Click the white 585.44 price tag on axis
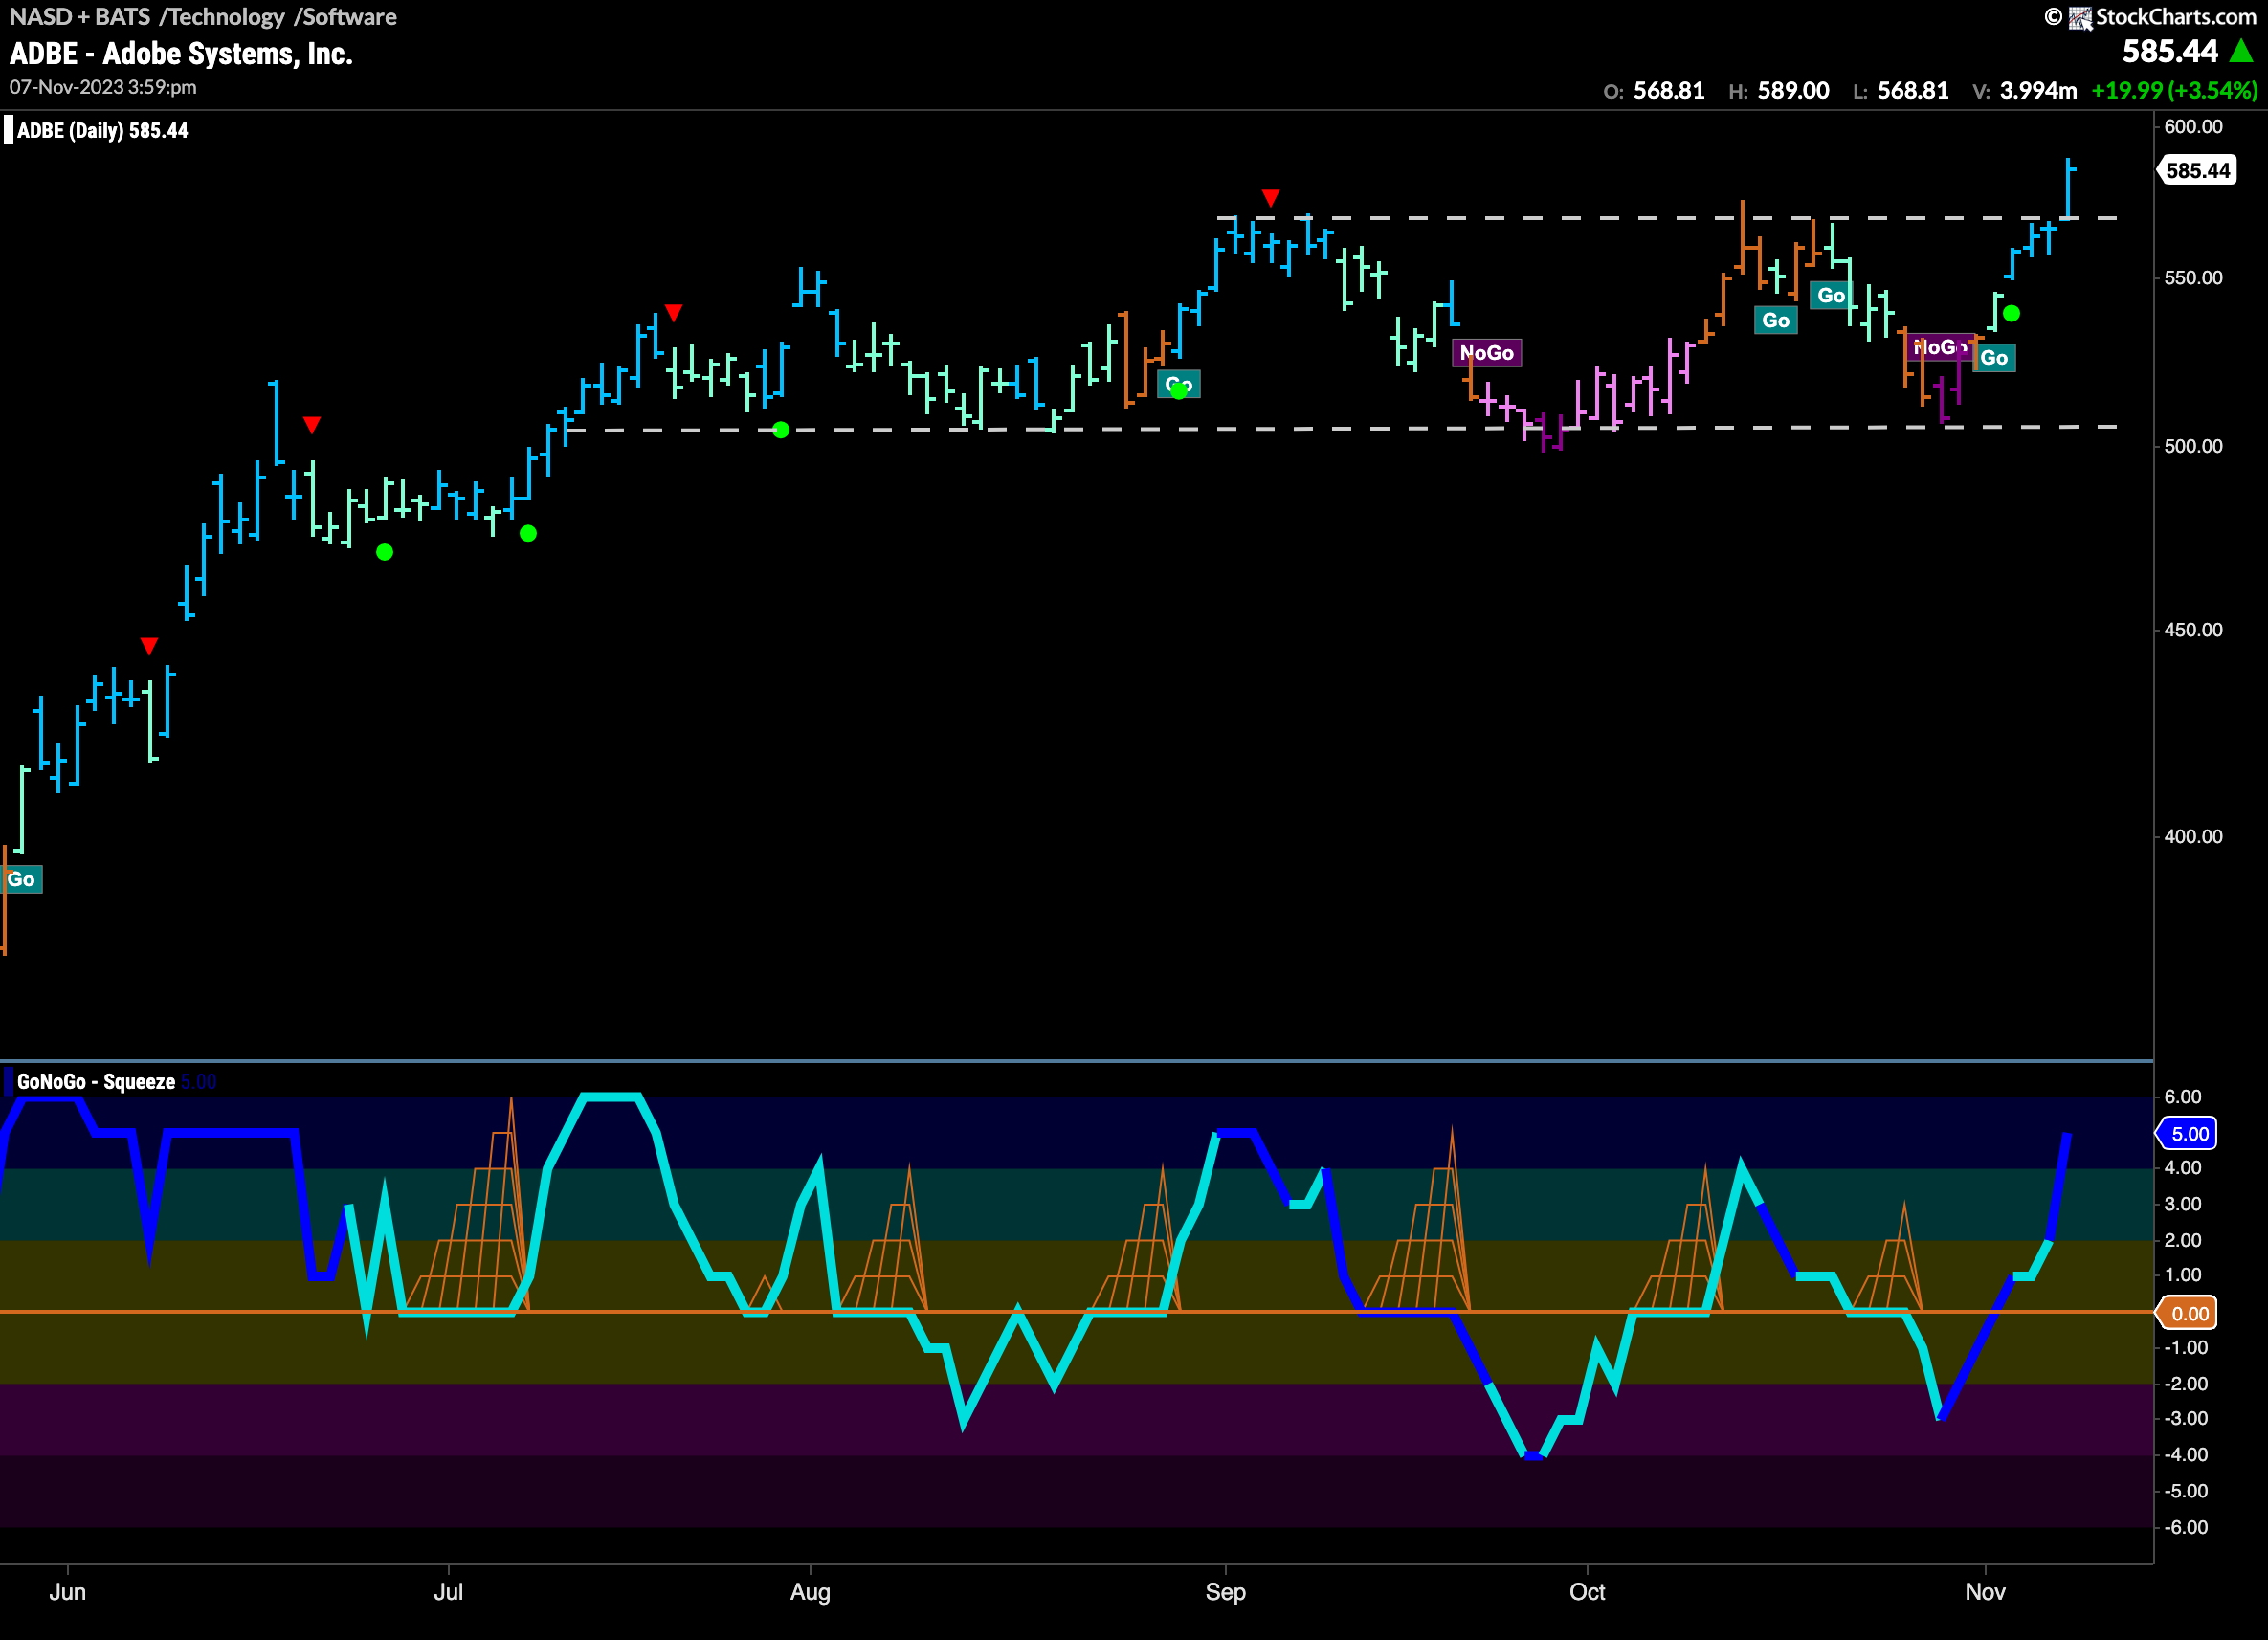Viewport: 2268px width, 1640px height. [x=2196, y=170]
